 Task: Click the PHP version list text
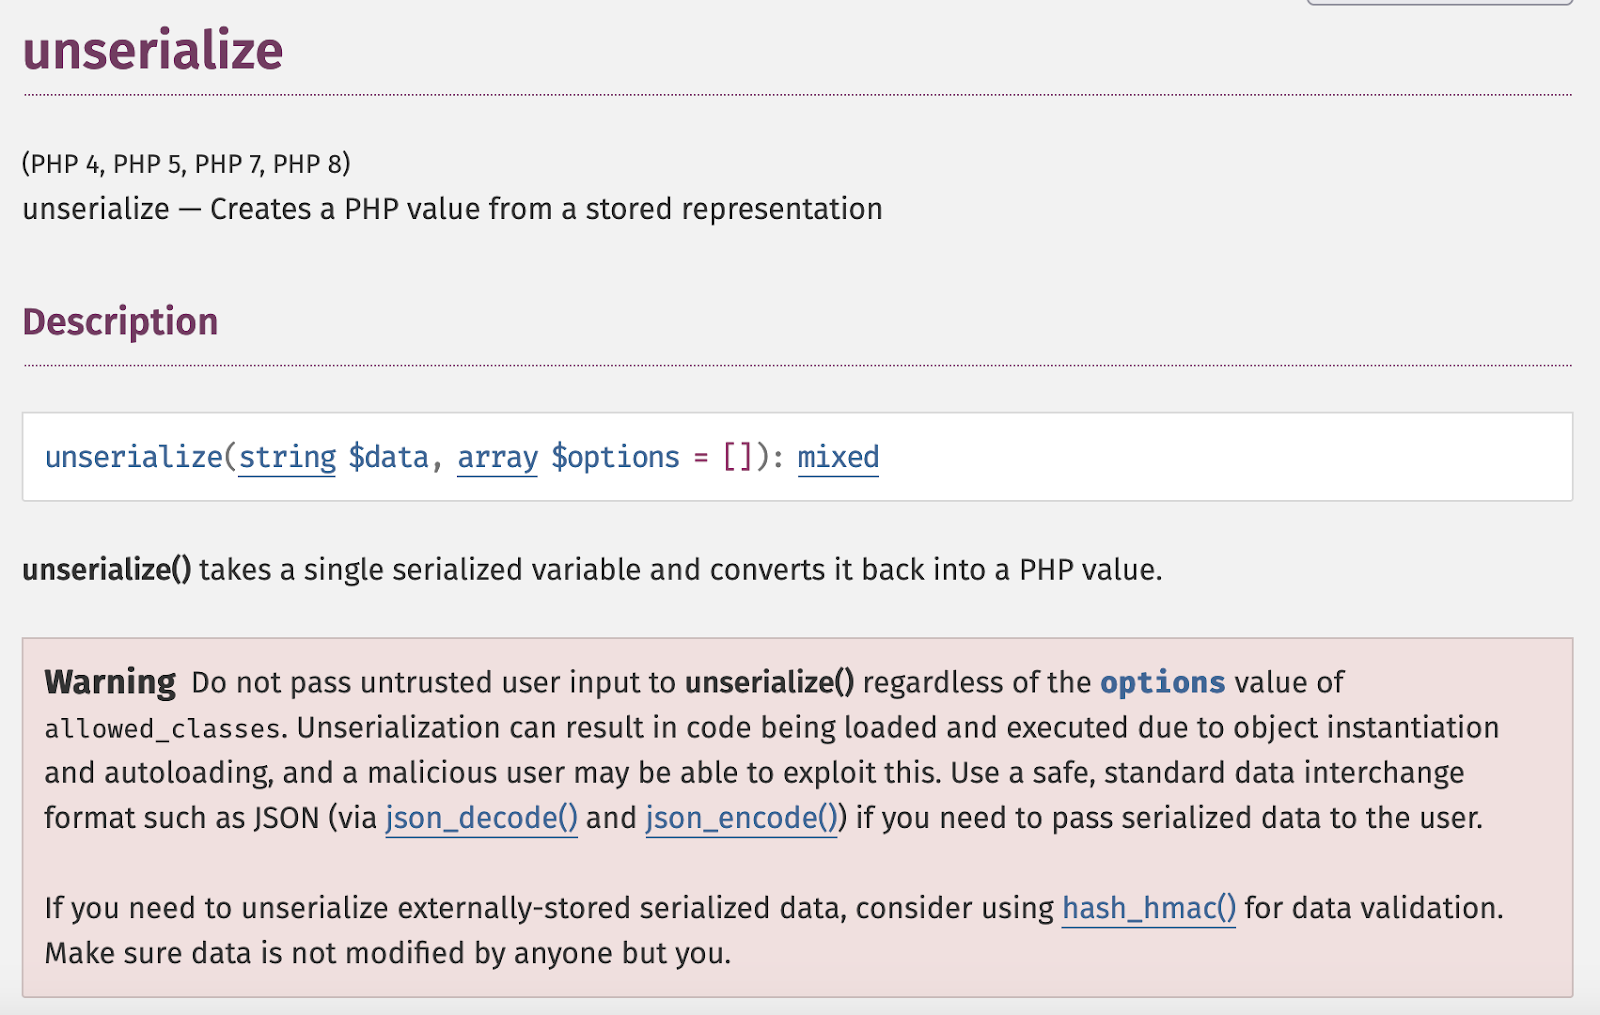point(186,164)
